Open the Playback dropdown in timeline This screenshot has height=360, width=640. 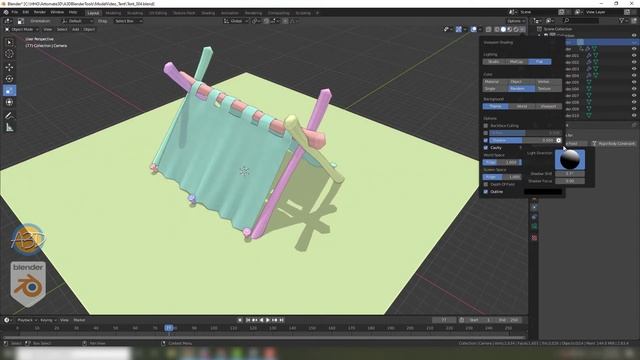(x=27, y=320)
